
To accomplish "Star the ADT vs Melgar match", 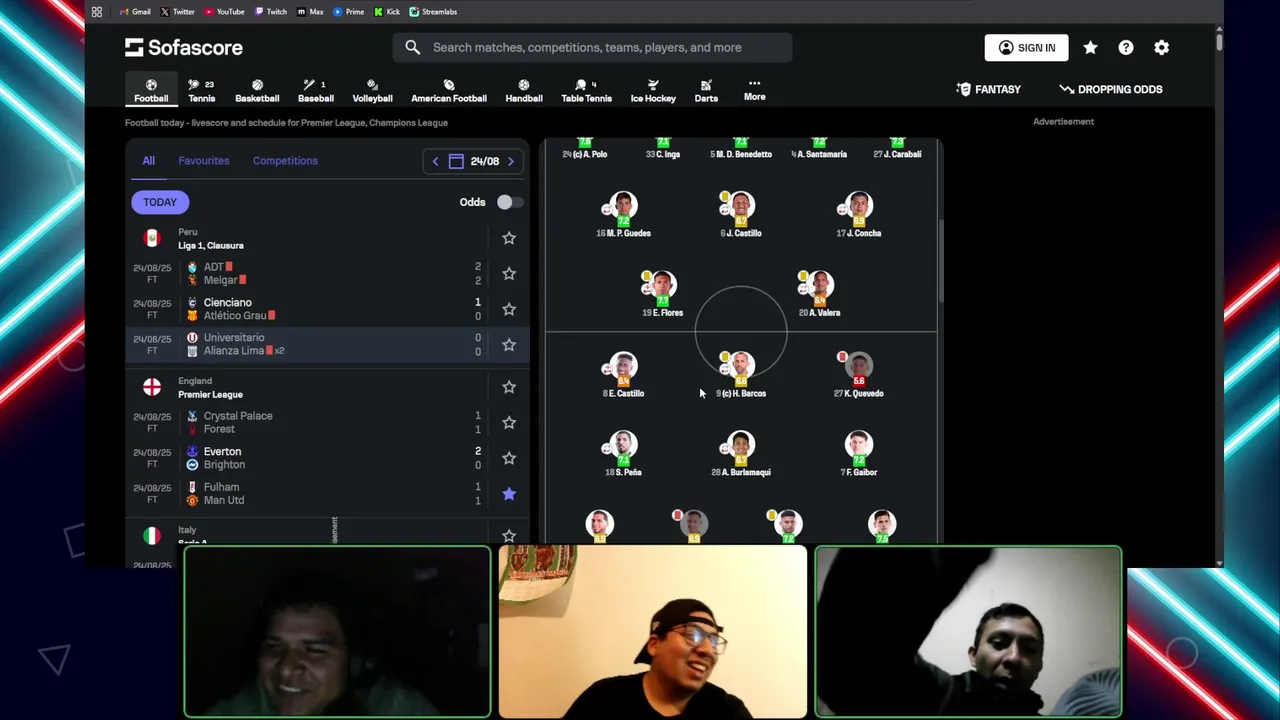I will coord(509,273).
